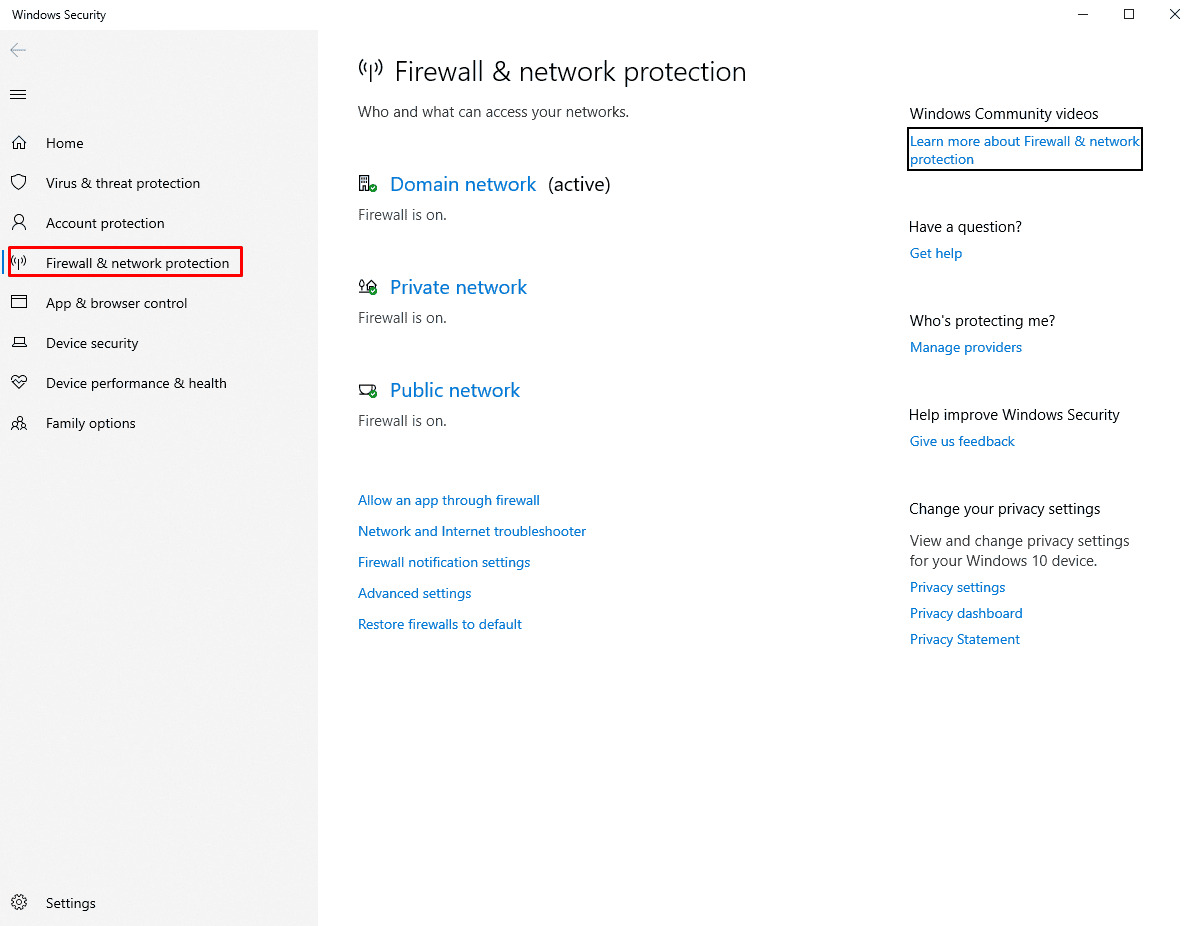
Task: Close the Windows Security window
Action: coord(1174,14)
